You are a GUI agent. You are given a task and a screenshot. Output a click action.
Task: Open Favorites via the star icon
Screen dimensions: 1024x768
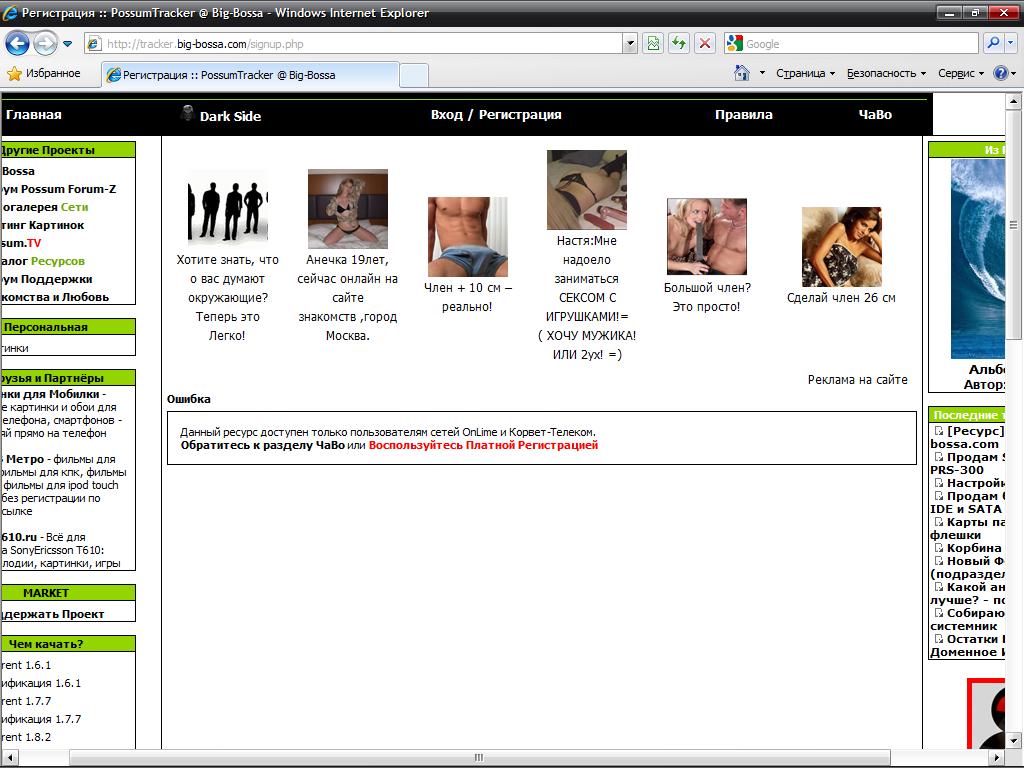[14, 74]
